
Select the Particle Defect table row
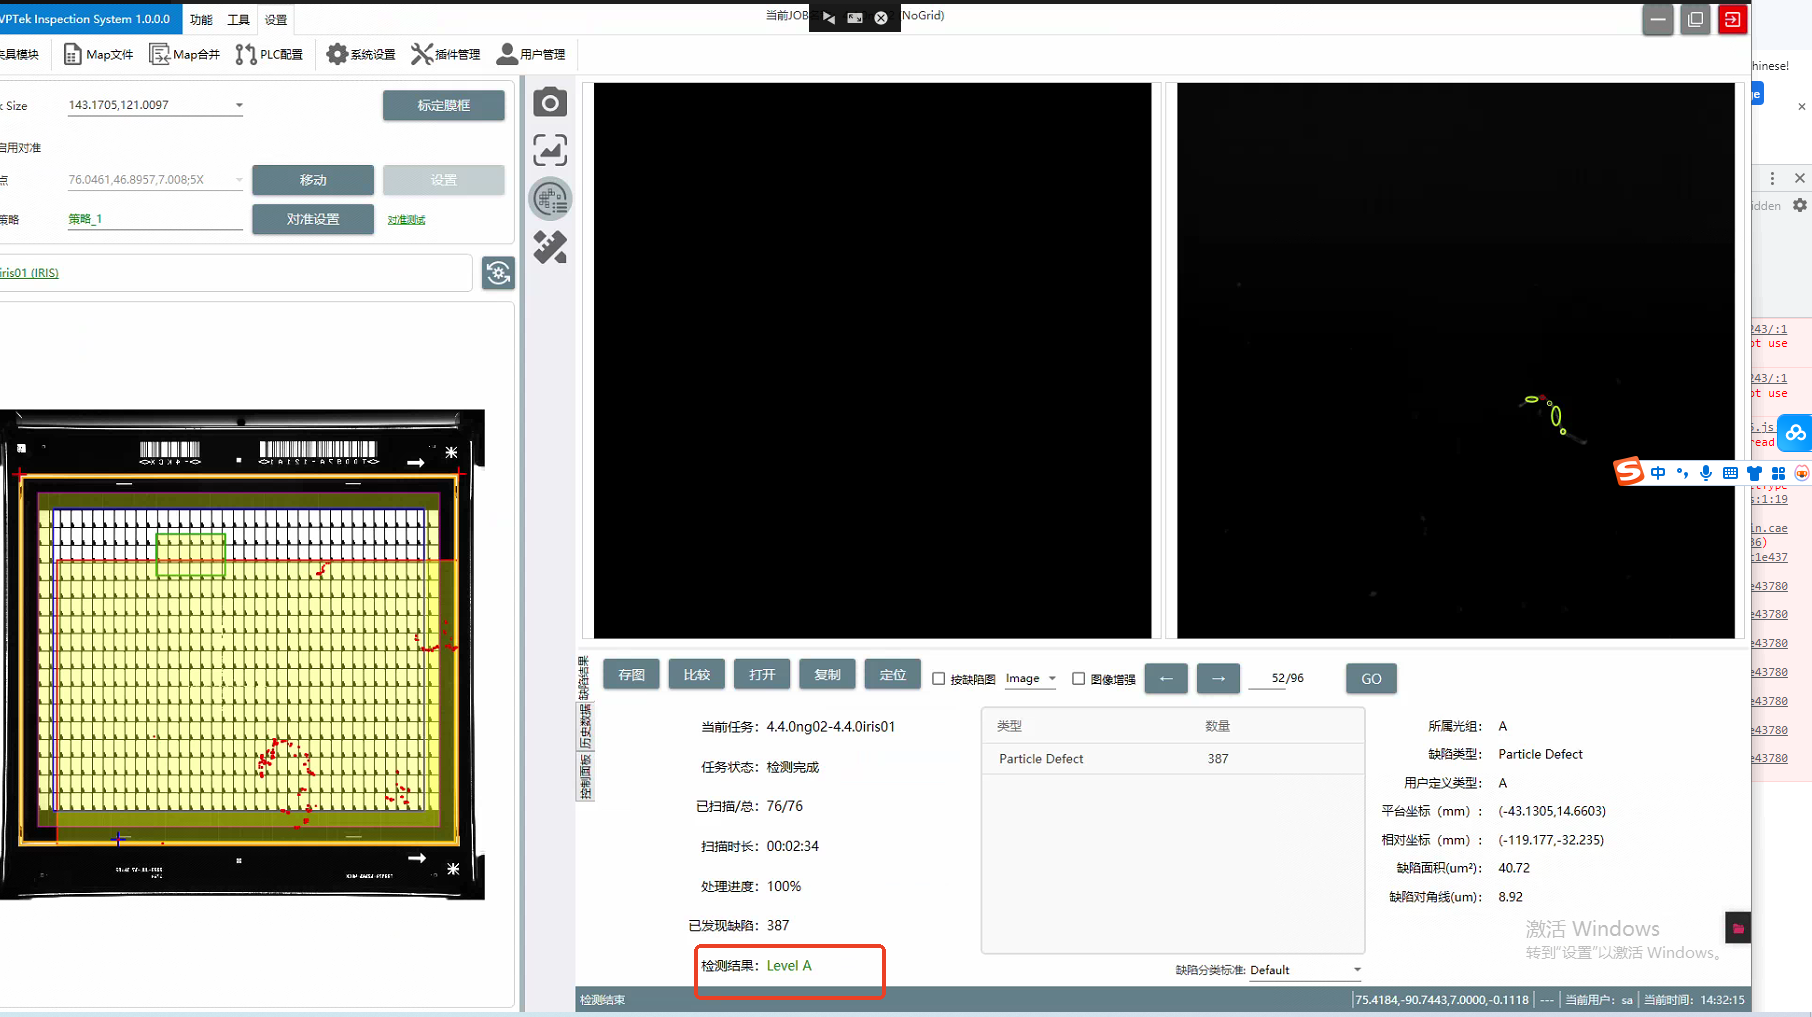(x=1173, y=759)
